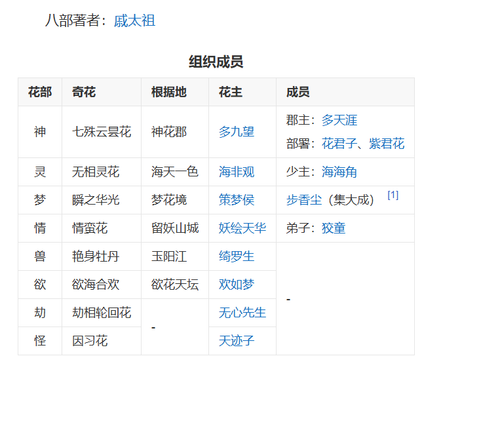Click the 劫 flower division cell
Image resolution: width=500 pixels, height=423 pixels.
[40, 313]
